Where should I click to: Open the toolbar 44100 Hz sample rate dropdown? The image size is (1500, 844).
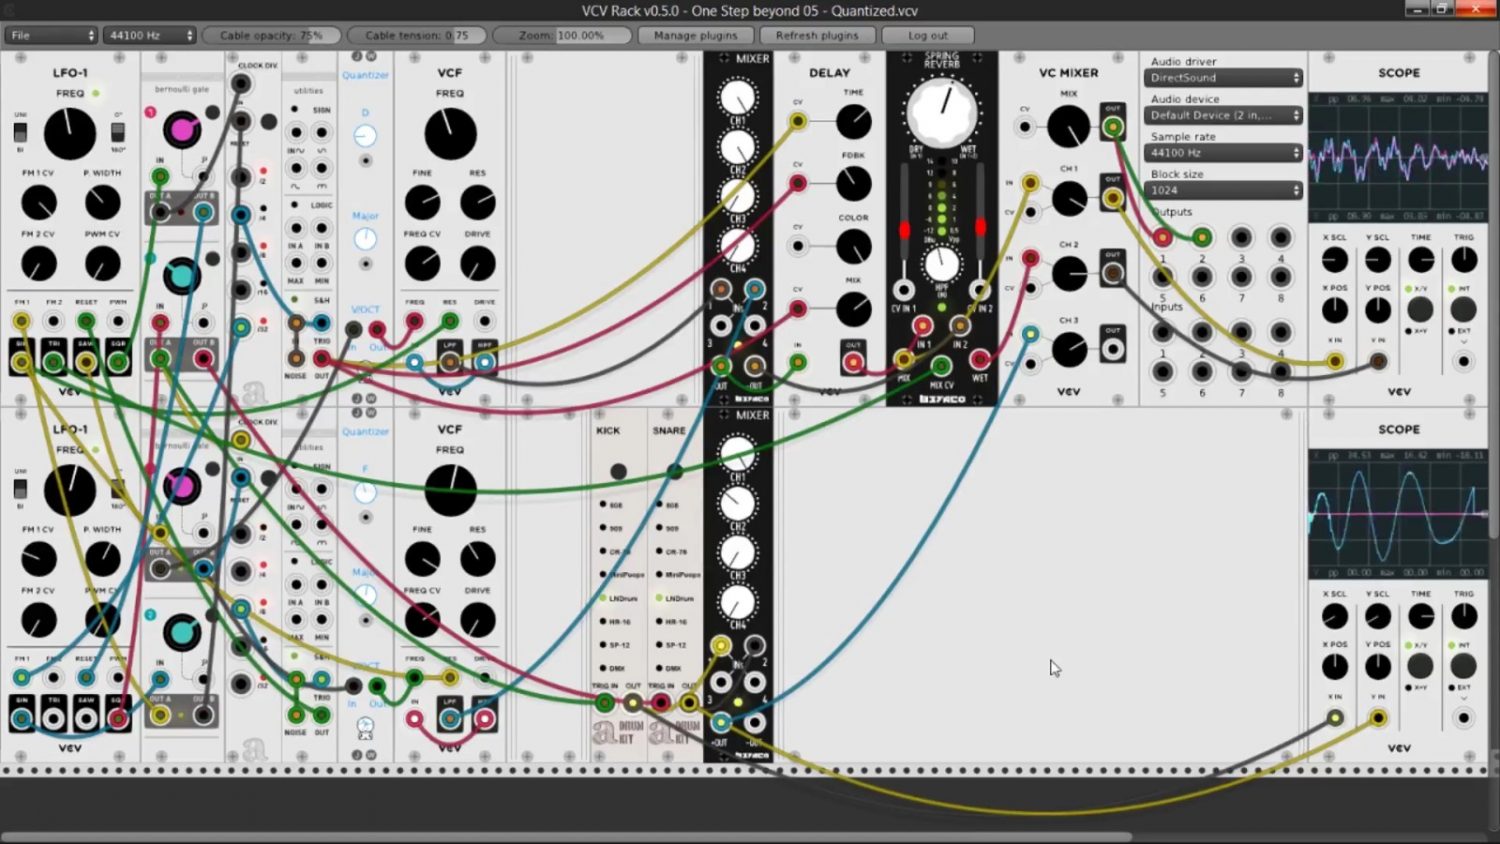(150, 35)
